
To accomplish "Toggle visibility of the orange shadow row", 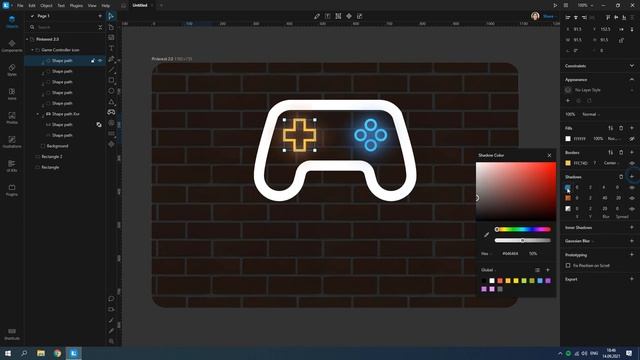I will (632, 198).
